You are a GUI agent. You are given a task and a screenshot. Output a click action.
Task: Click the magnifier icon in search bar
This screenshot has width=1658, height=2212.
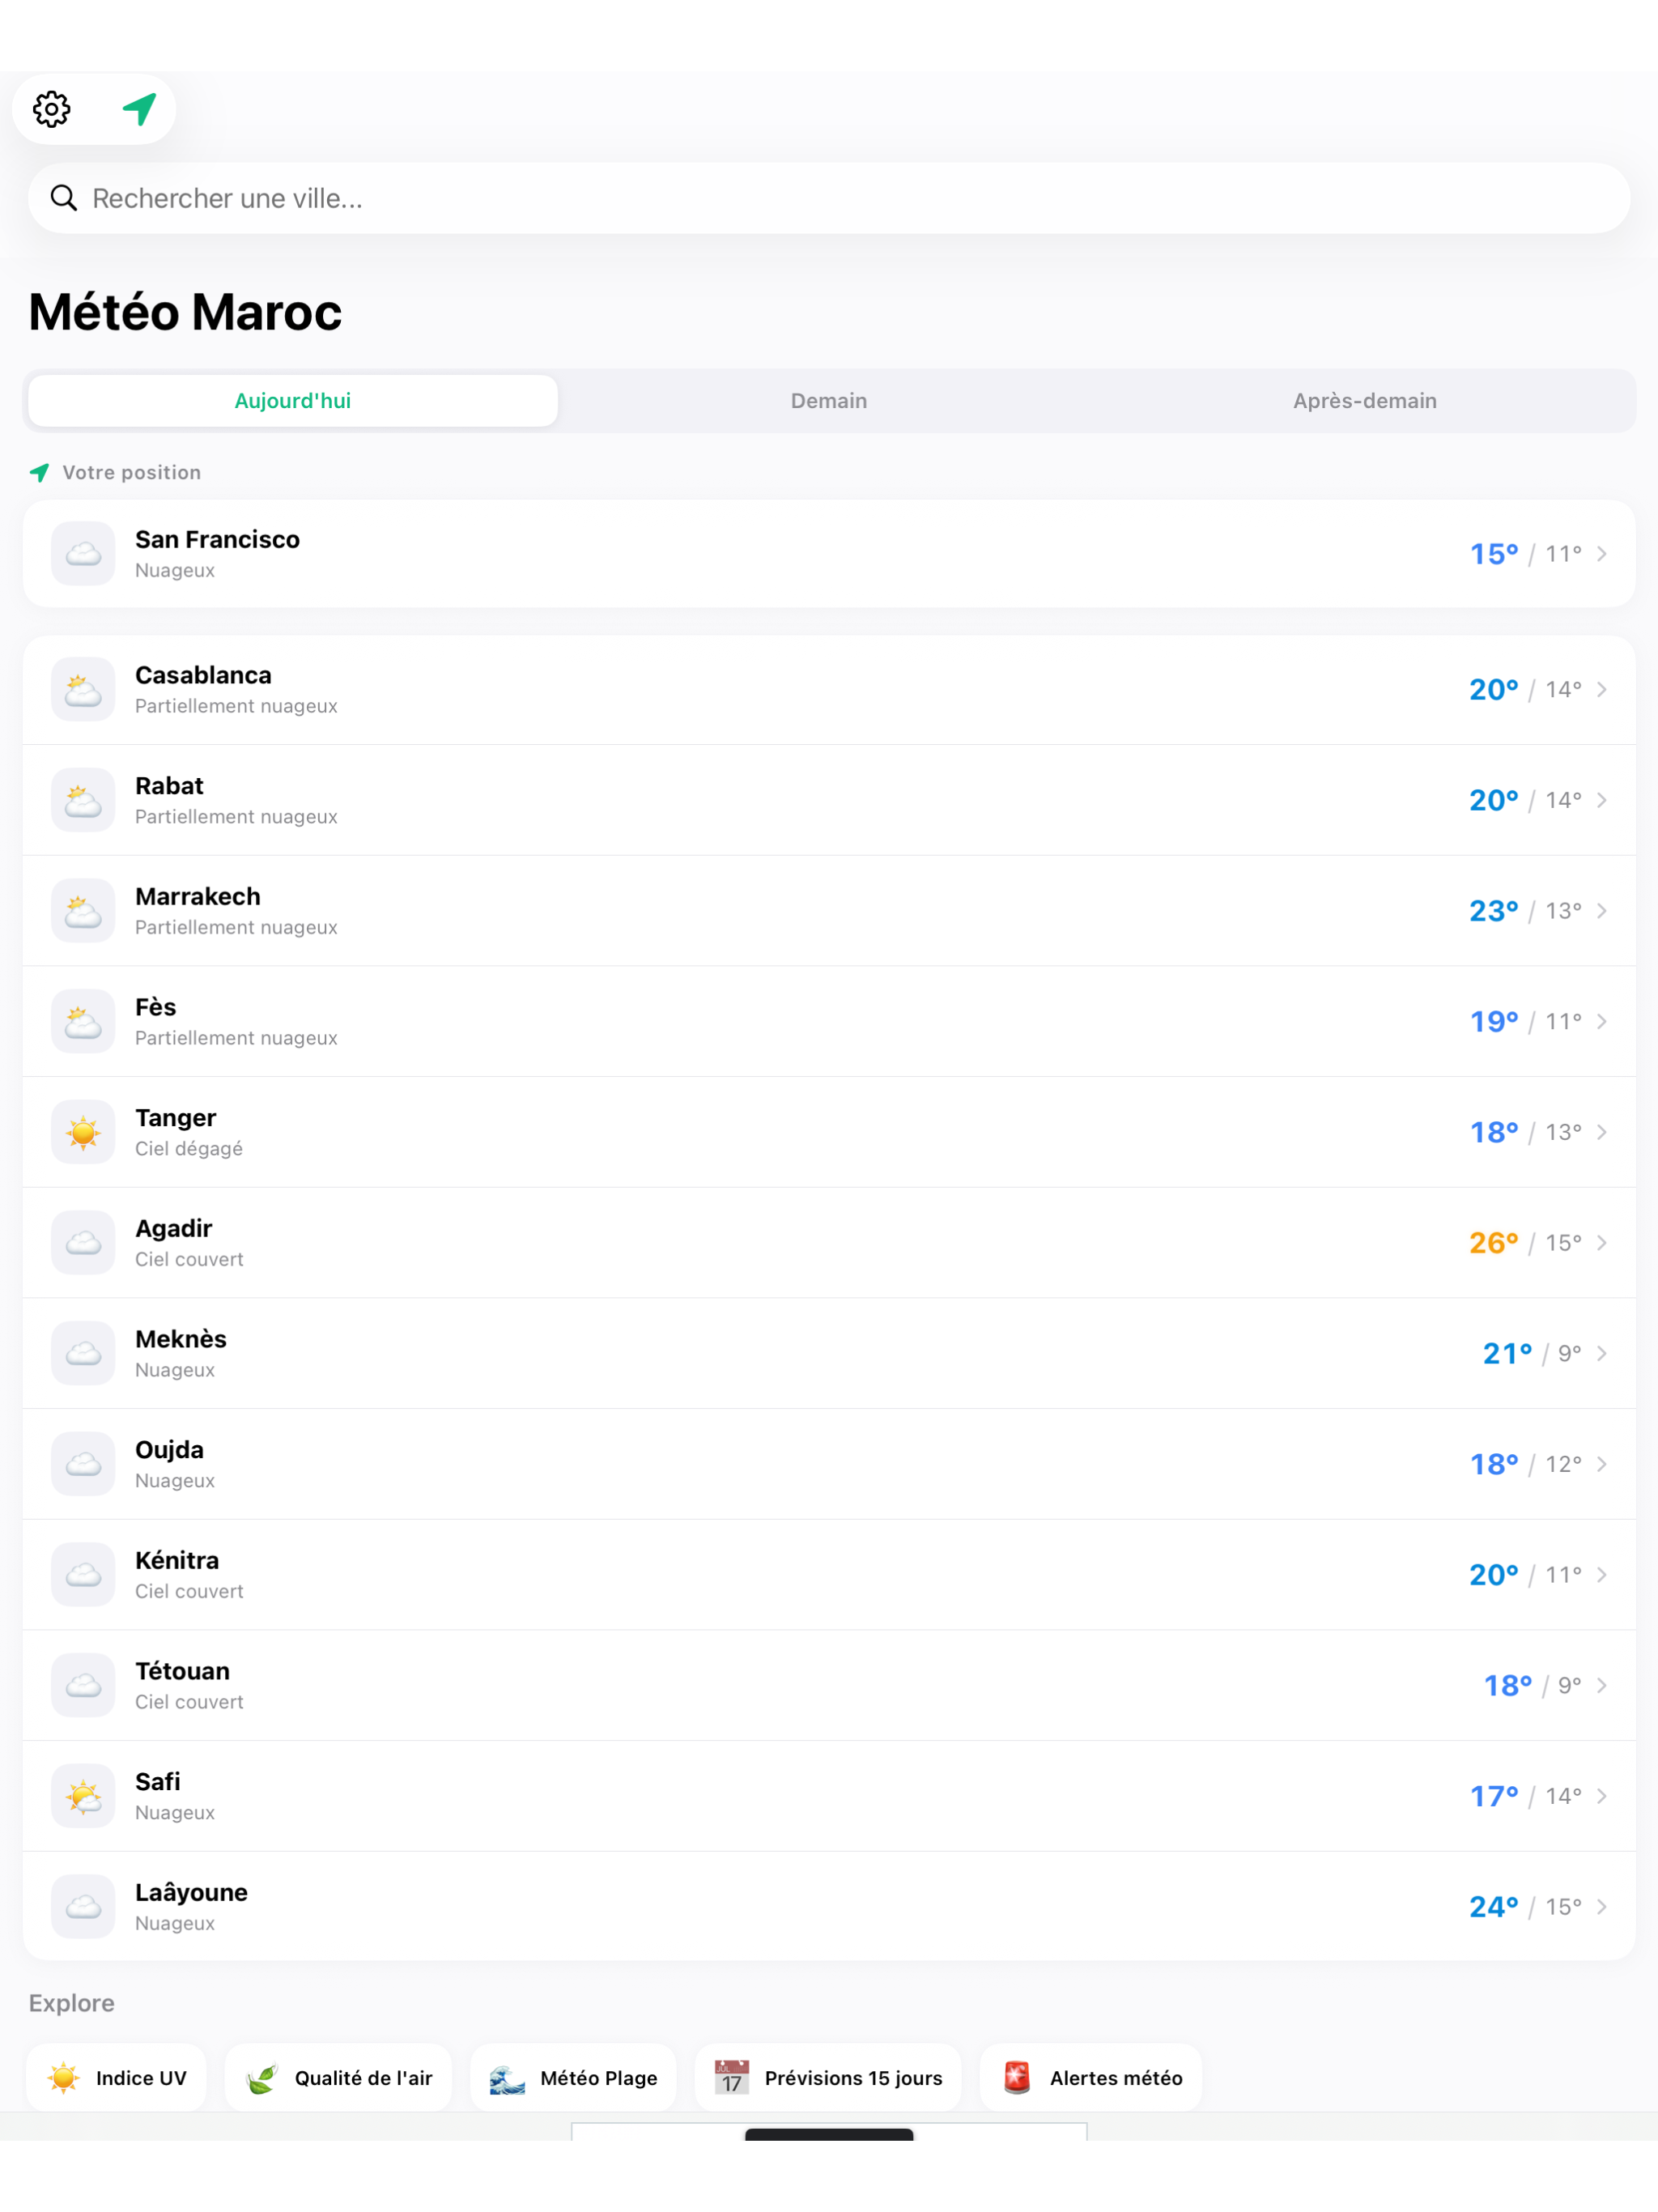pos(64,198)
